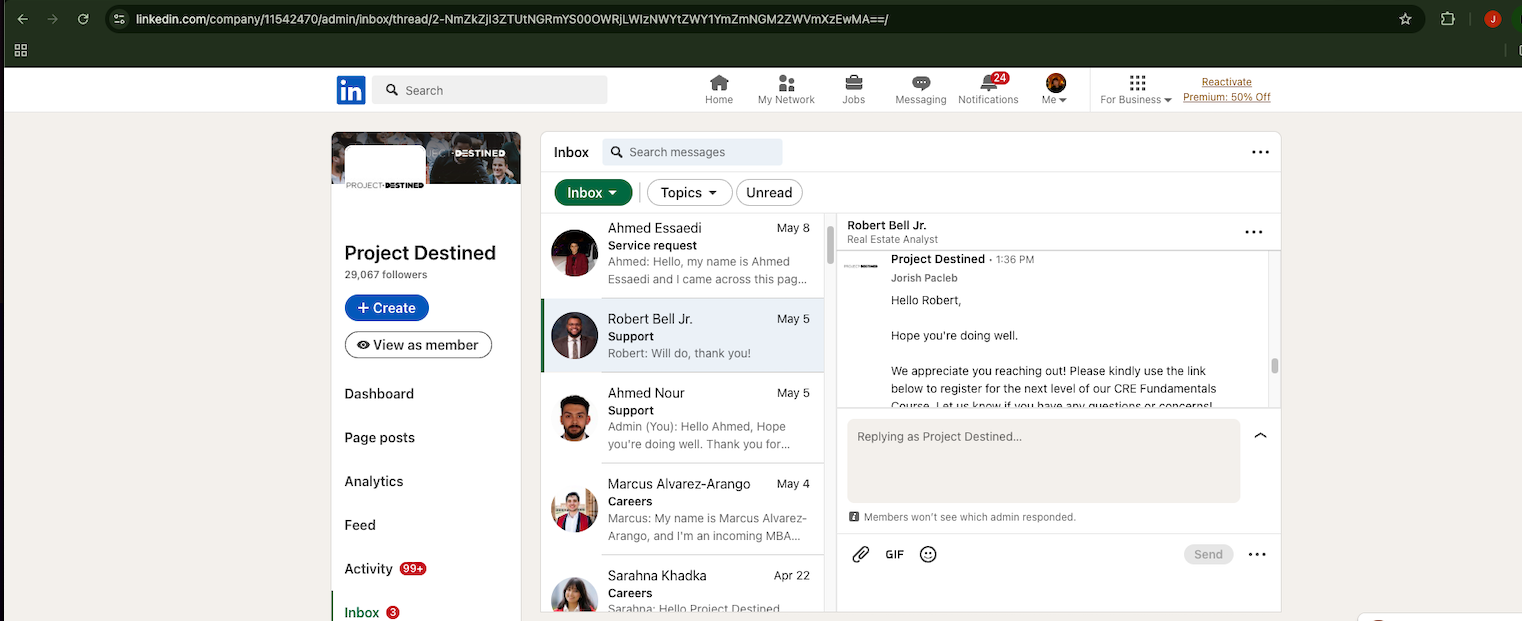The image size is (1522, 621).
Task: Open the Me profile menu
Action: point(1055,90)
